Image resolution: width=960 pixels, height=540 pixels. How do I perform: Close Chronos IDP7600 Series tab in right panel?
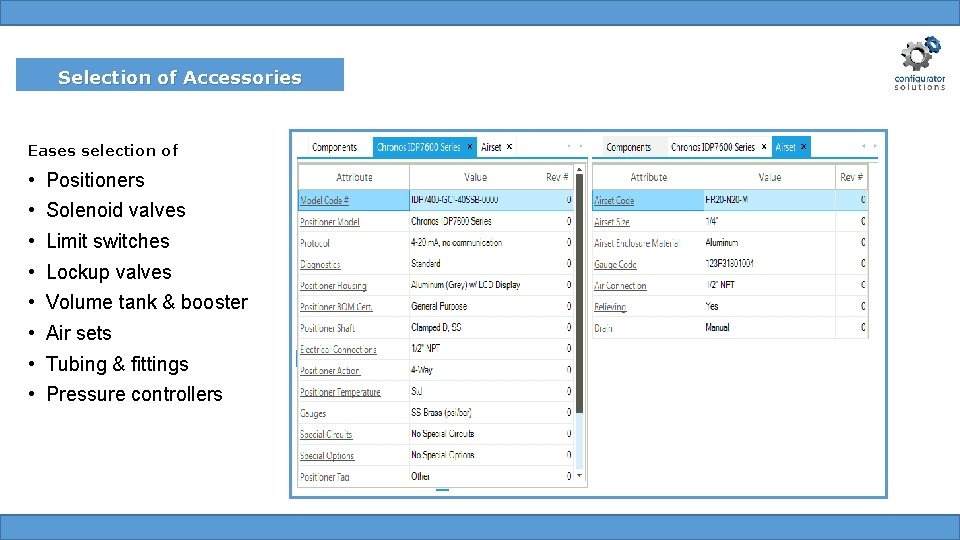pyautogui.click(x=763, y=147)
